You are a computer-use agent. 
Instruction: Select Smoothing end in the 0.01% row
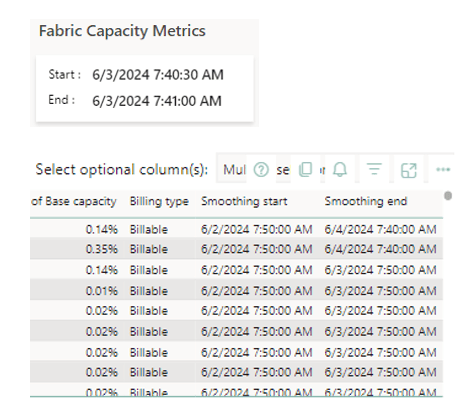[380, 291]
